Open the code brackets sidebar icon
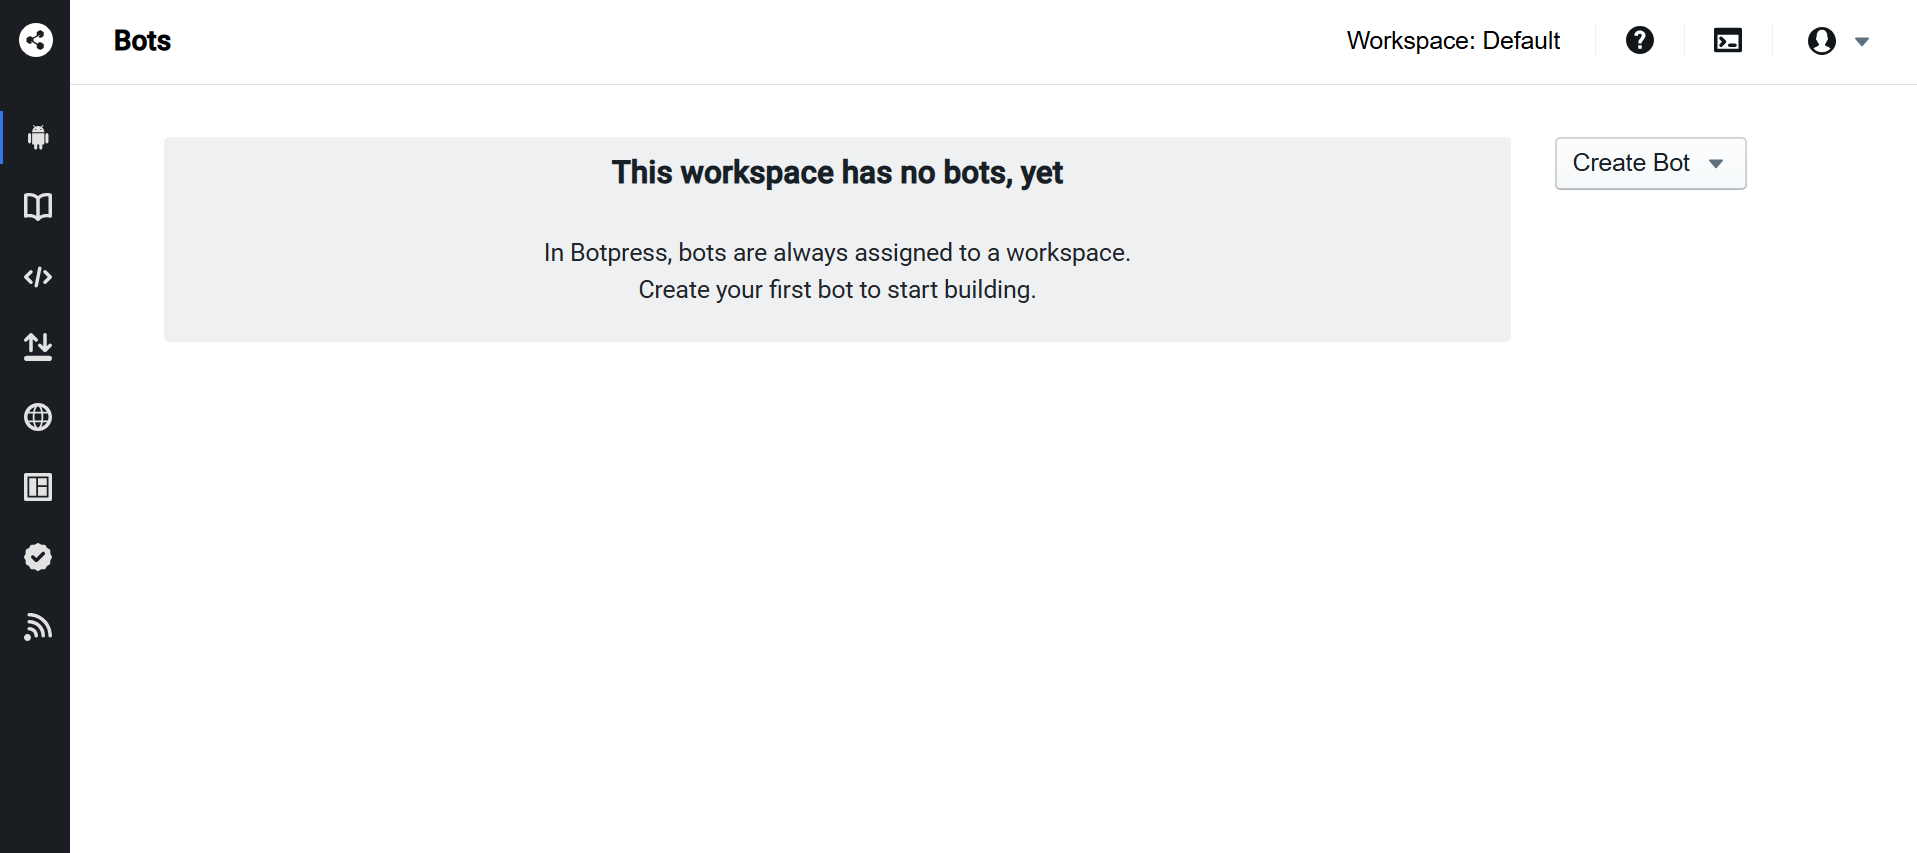This screenshot has height=853, width=1917. pos(38,277)
